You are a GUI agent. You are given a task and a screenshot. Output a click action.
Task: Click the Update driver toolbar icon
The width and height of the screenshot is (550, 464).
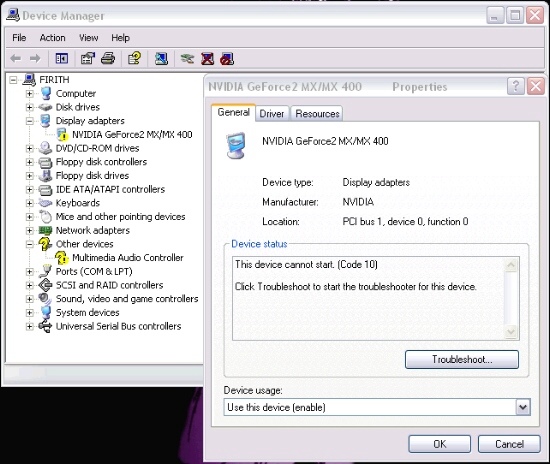[x=187, y=58]
